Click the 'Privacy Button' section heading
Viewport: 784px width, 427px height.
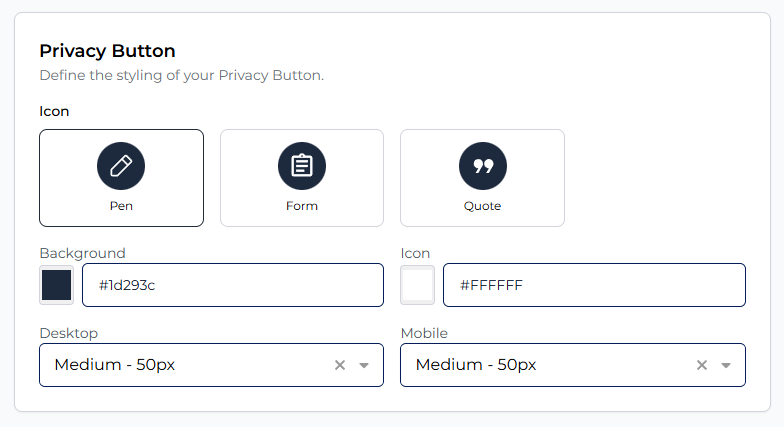[107, 51]
